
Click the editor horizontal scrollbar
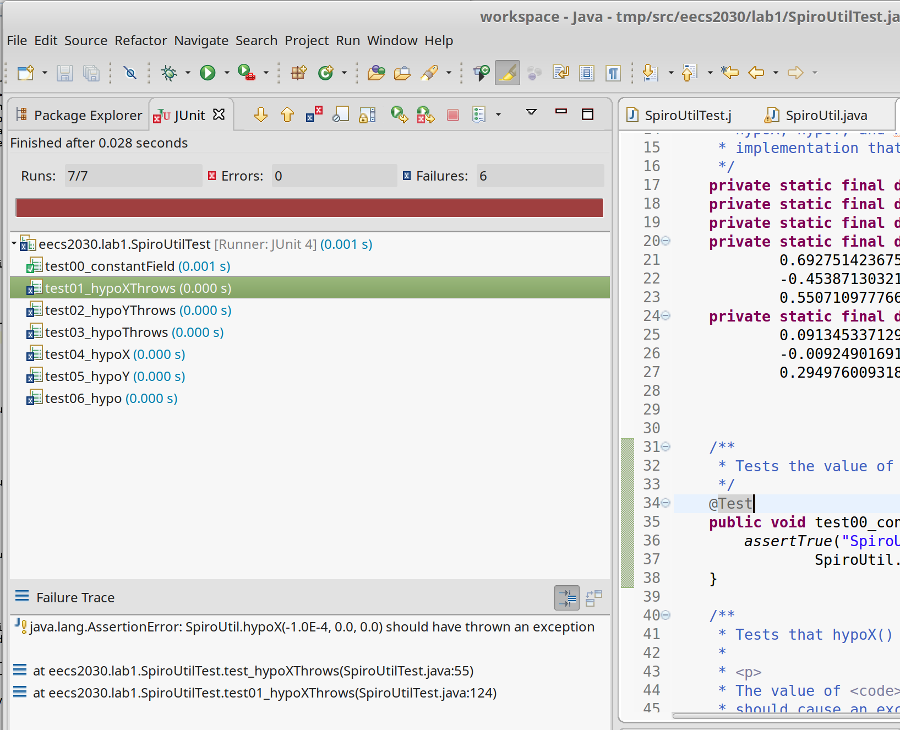[x=786, y=716]
